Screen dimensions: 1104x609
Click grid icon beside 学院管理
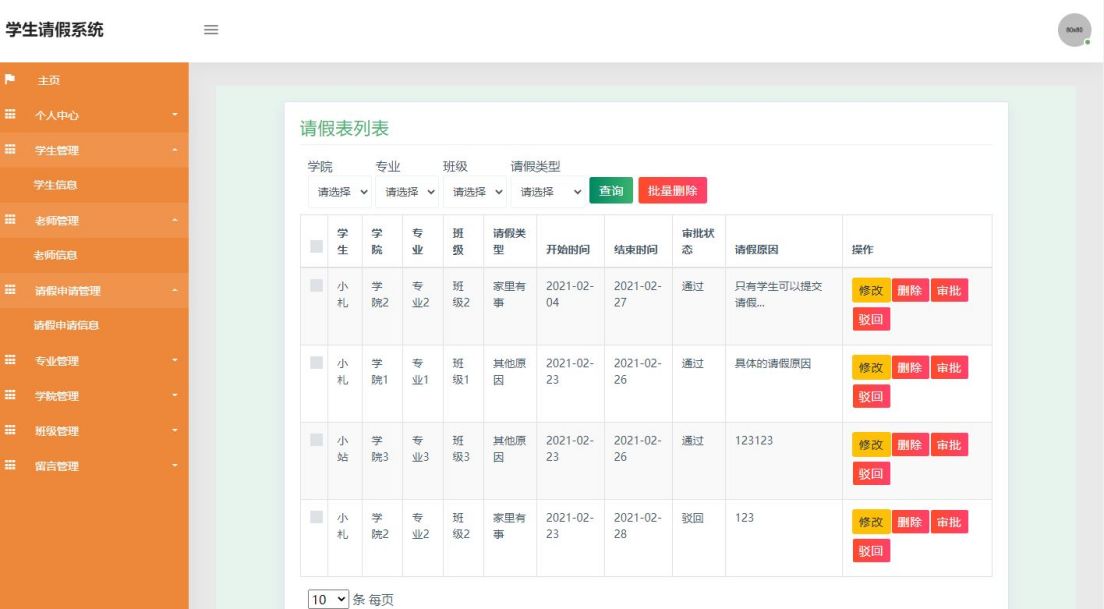pyautogui.click(x=10, y=395)
